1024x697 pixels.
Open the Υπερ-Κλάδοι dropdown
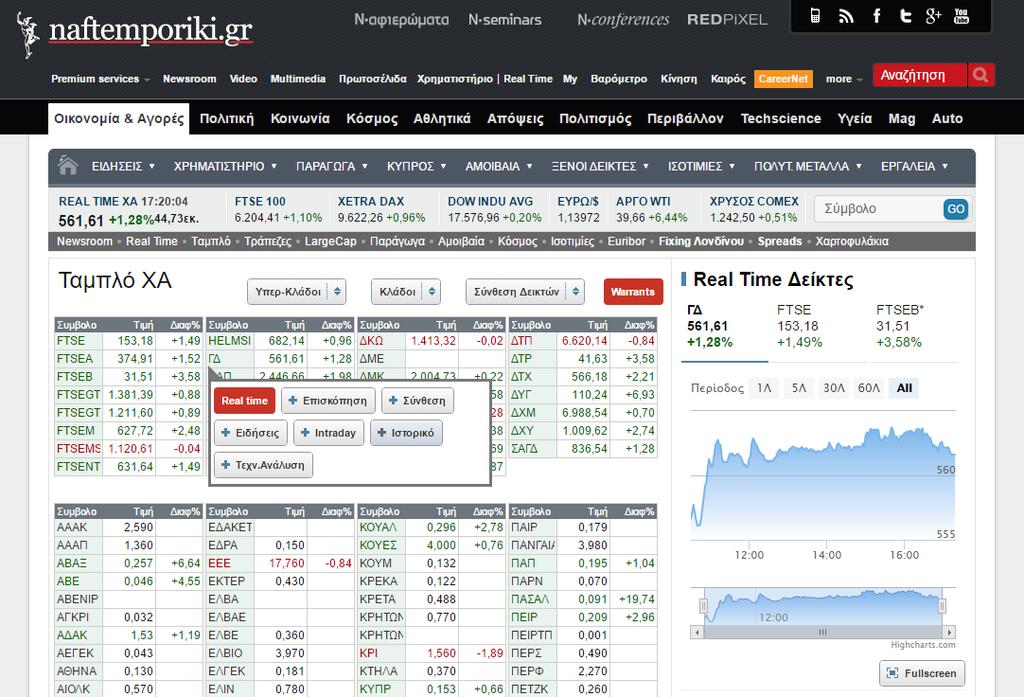(296, 291)
